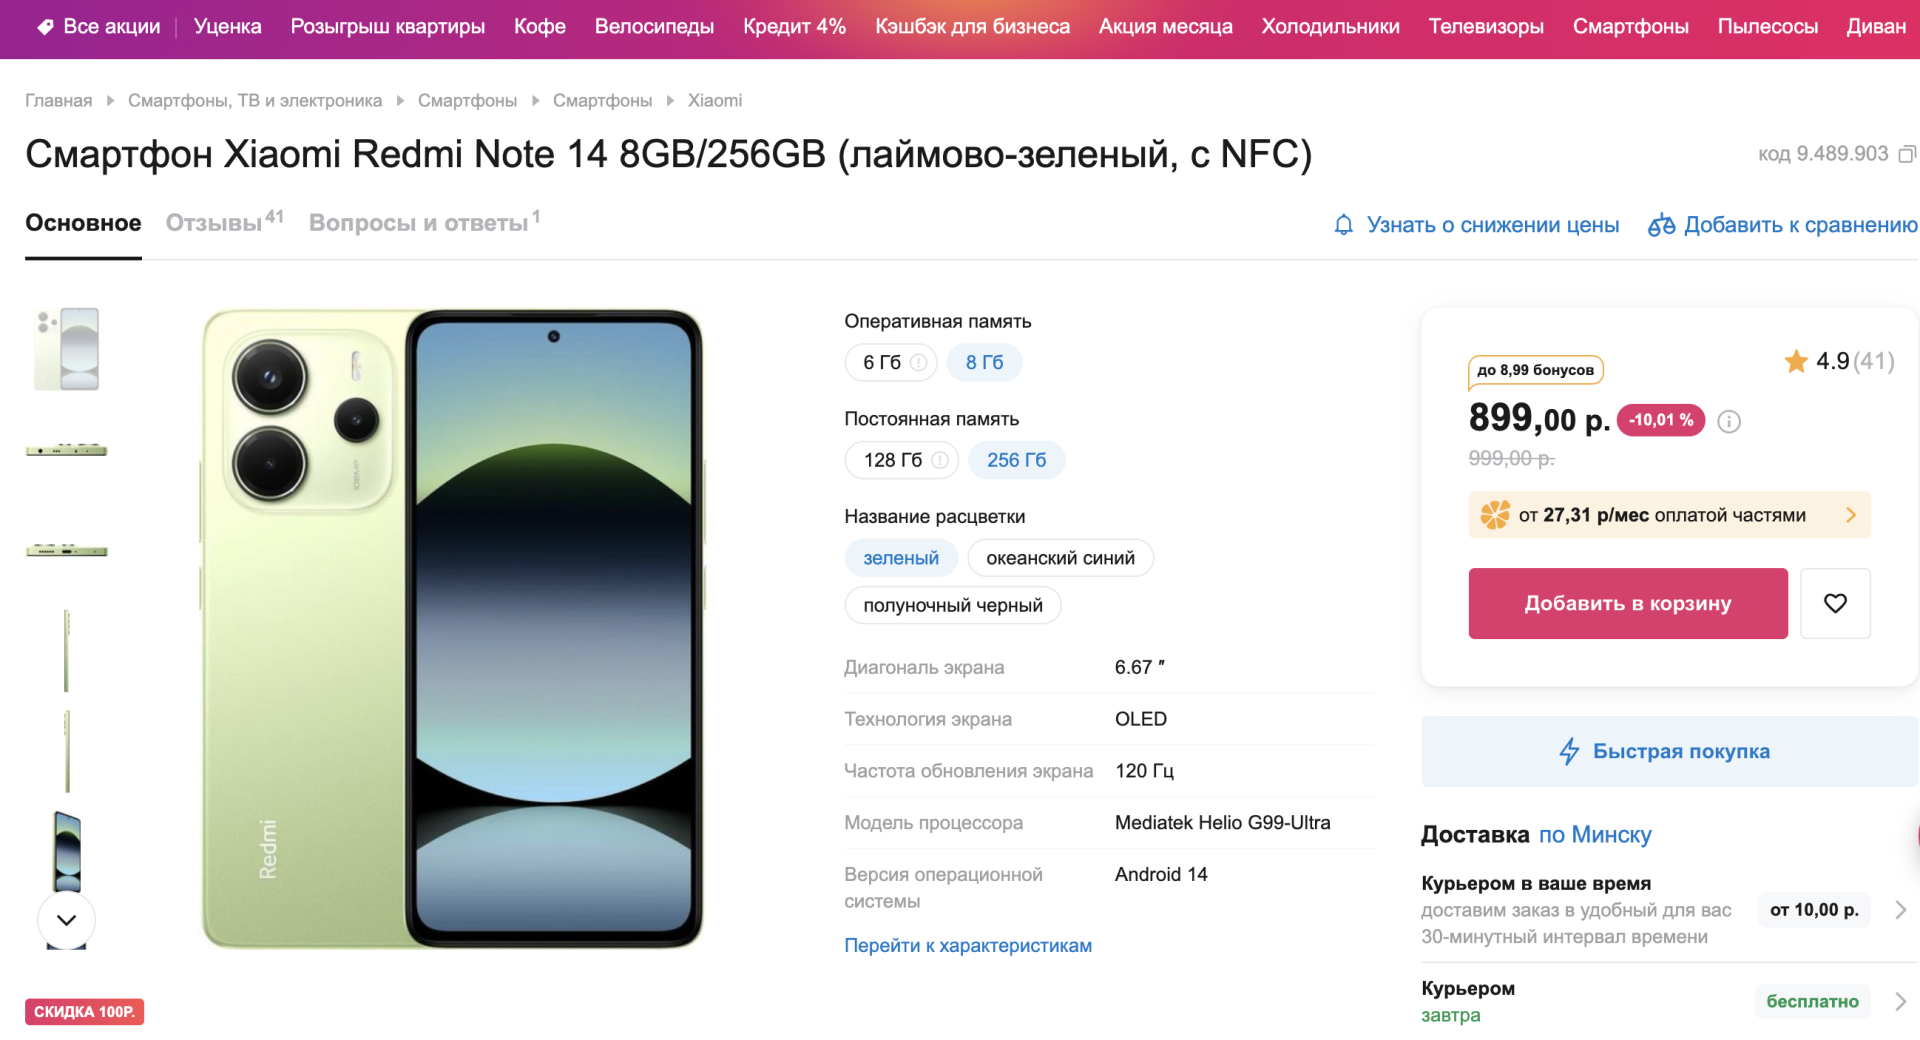The height and width of the screenshot is (1040, 1920).
Task: Select 128 ГБ storage option
Action: (x=893, y=460)
